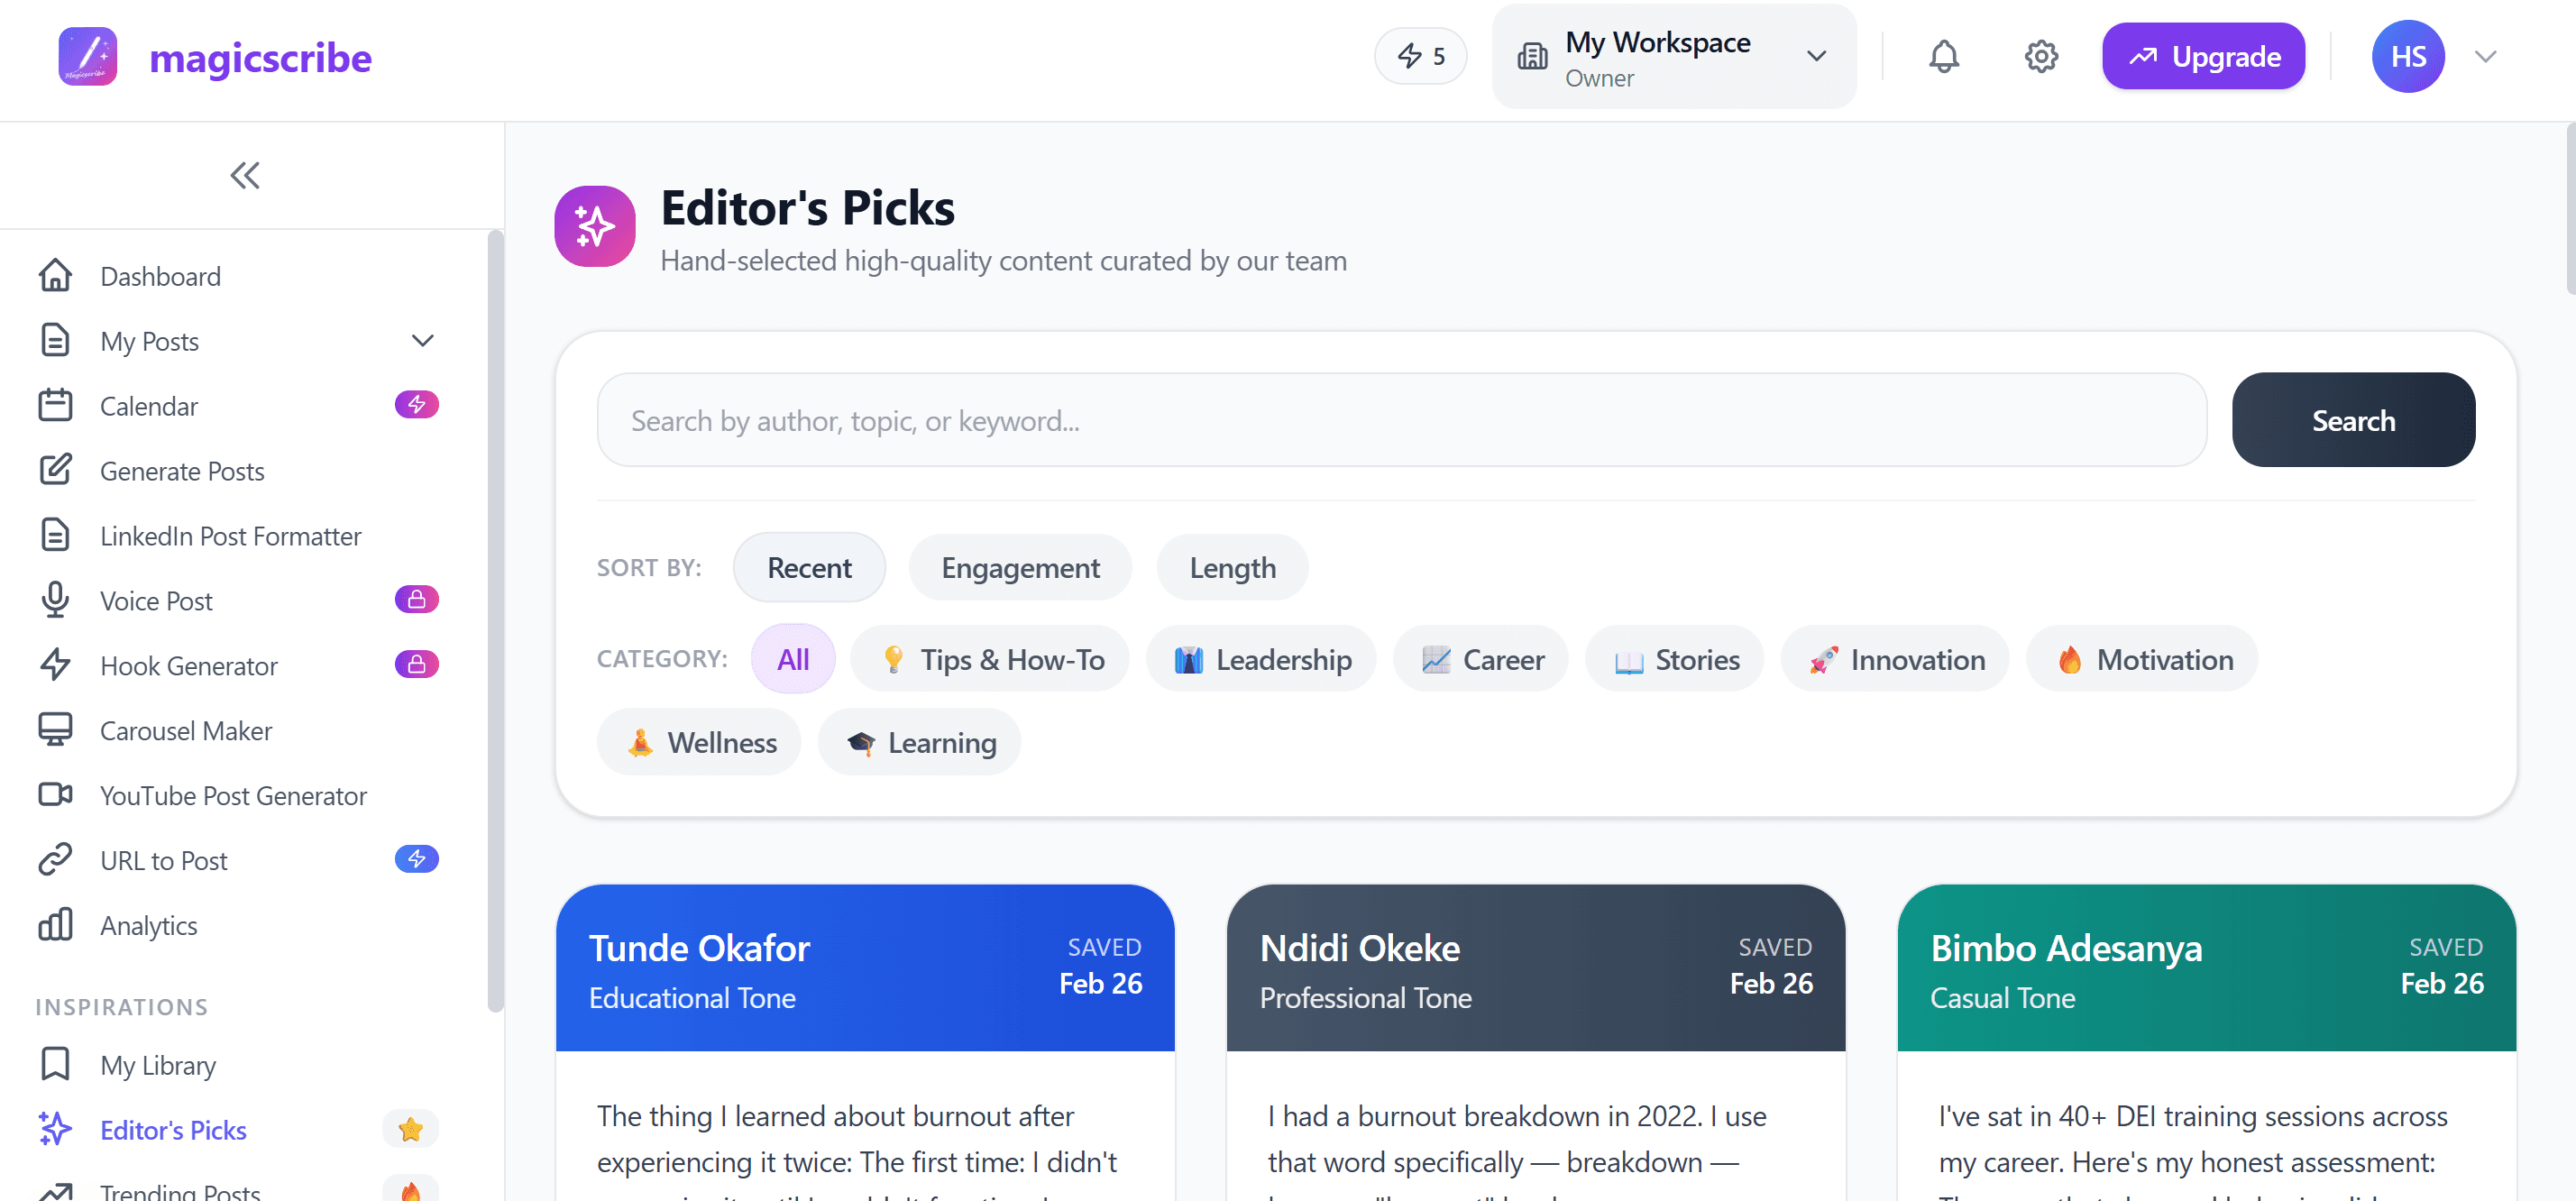This screenshot has width=2576, height=1201.
Task: Select the Voice Post tool
Action: [x=156, y=600]
